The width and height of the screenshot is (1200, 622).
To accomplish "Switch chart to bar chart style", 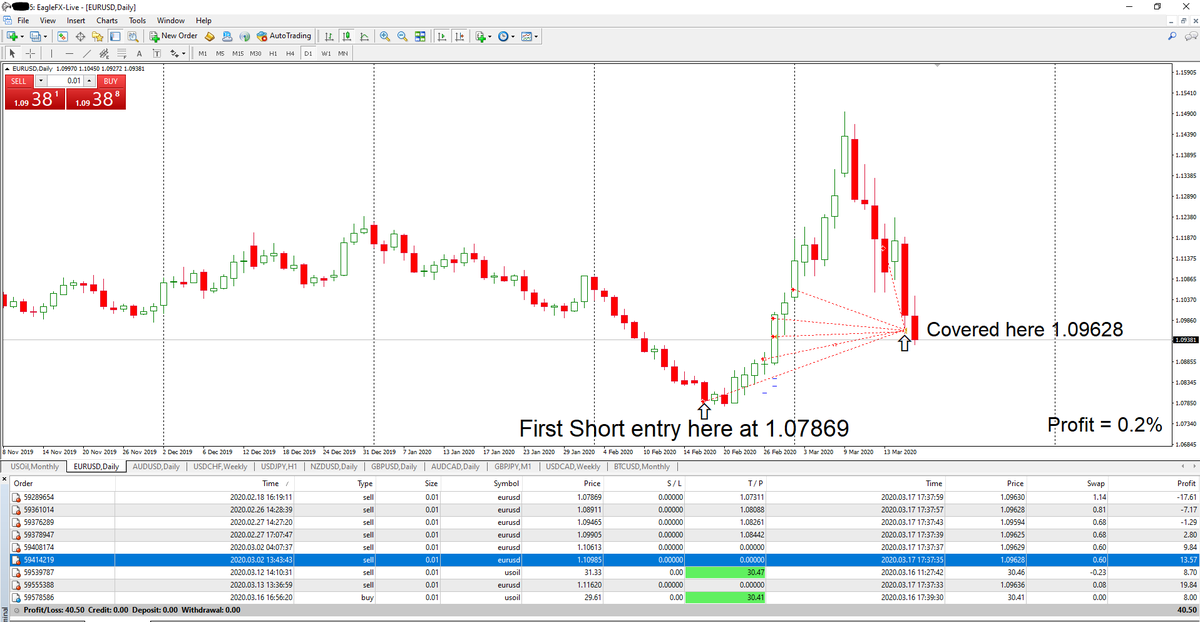I will [329, 36].
